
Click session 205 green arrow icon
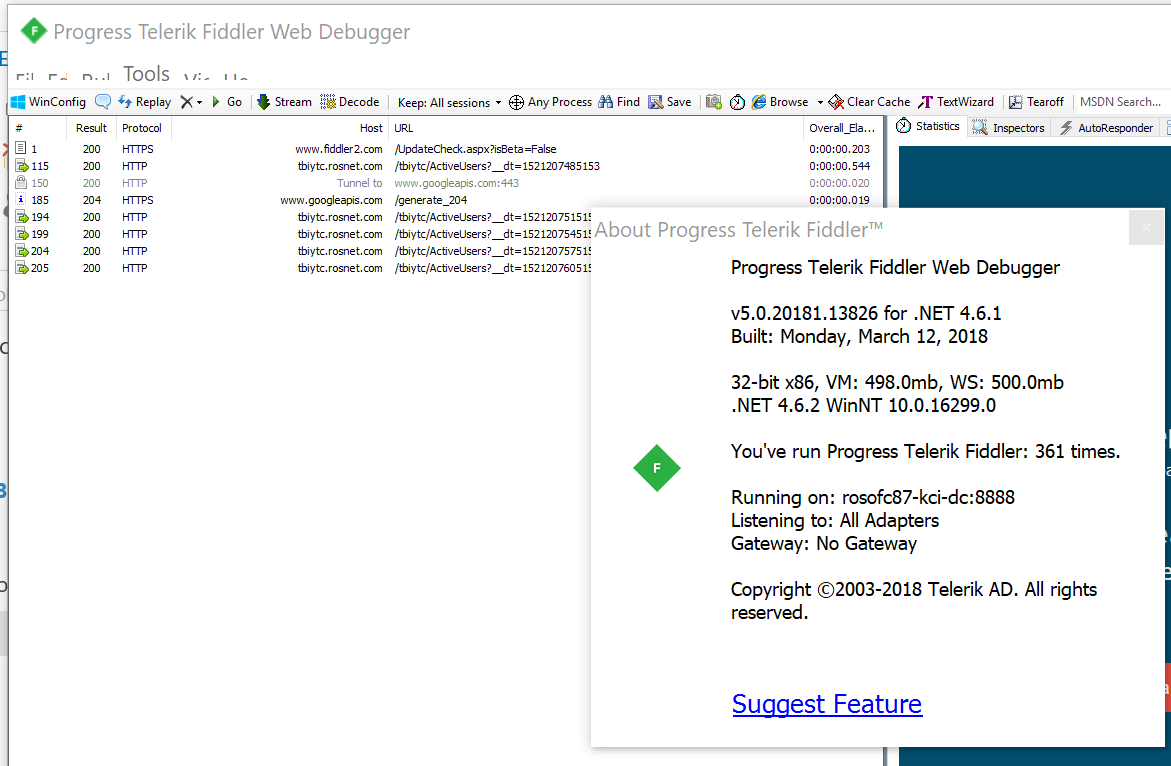[x=22, y=268]
